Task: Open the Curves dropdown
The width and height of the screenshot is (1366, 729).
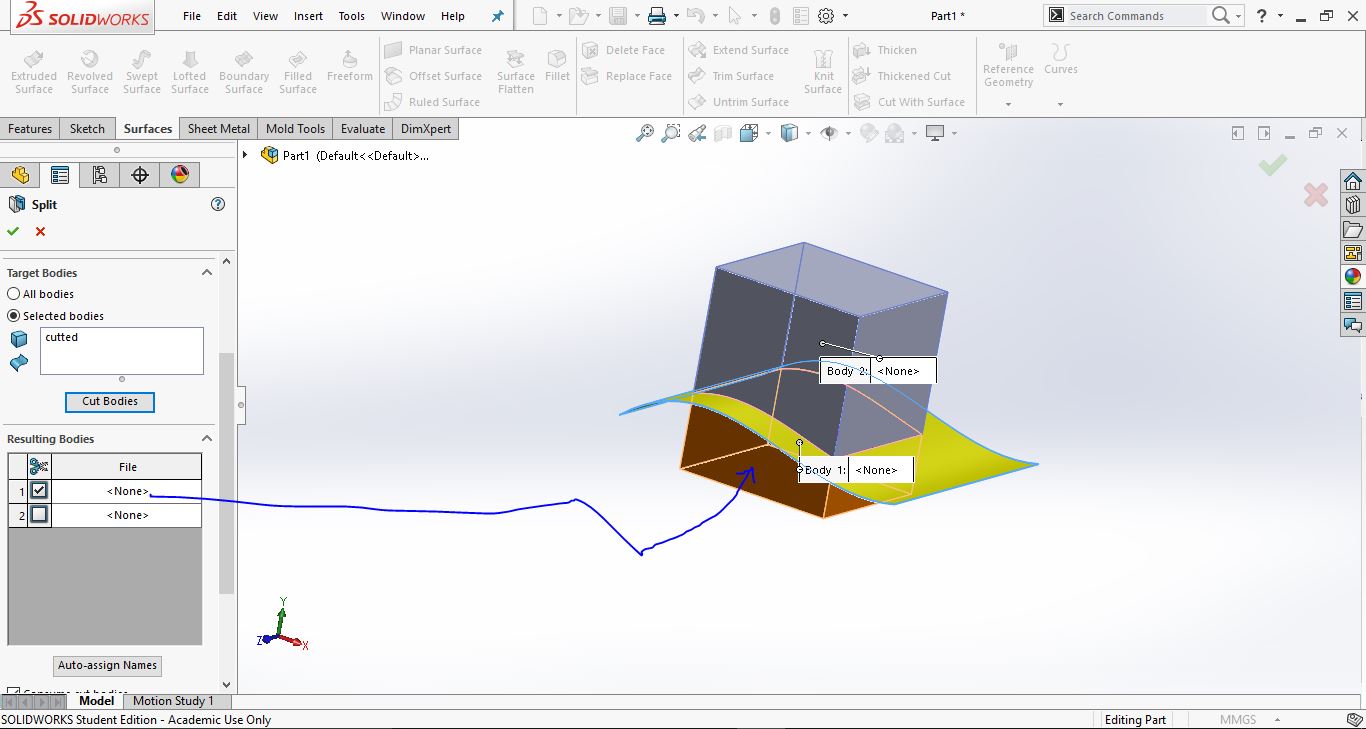Action: (1060, 104)
